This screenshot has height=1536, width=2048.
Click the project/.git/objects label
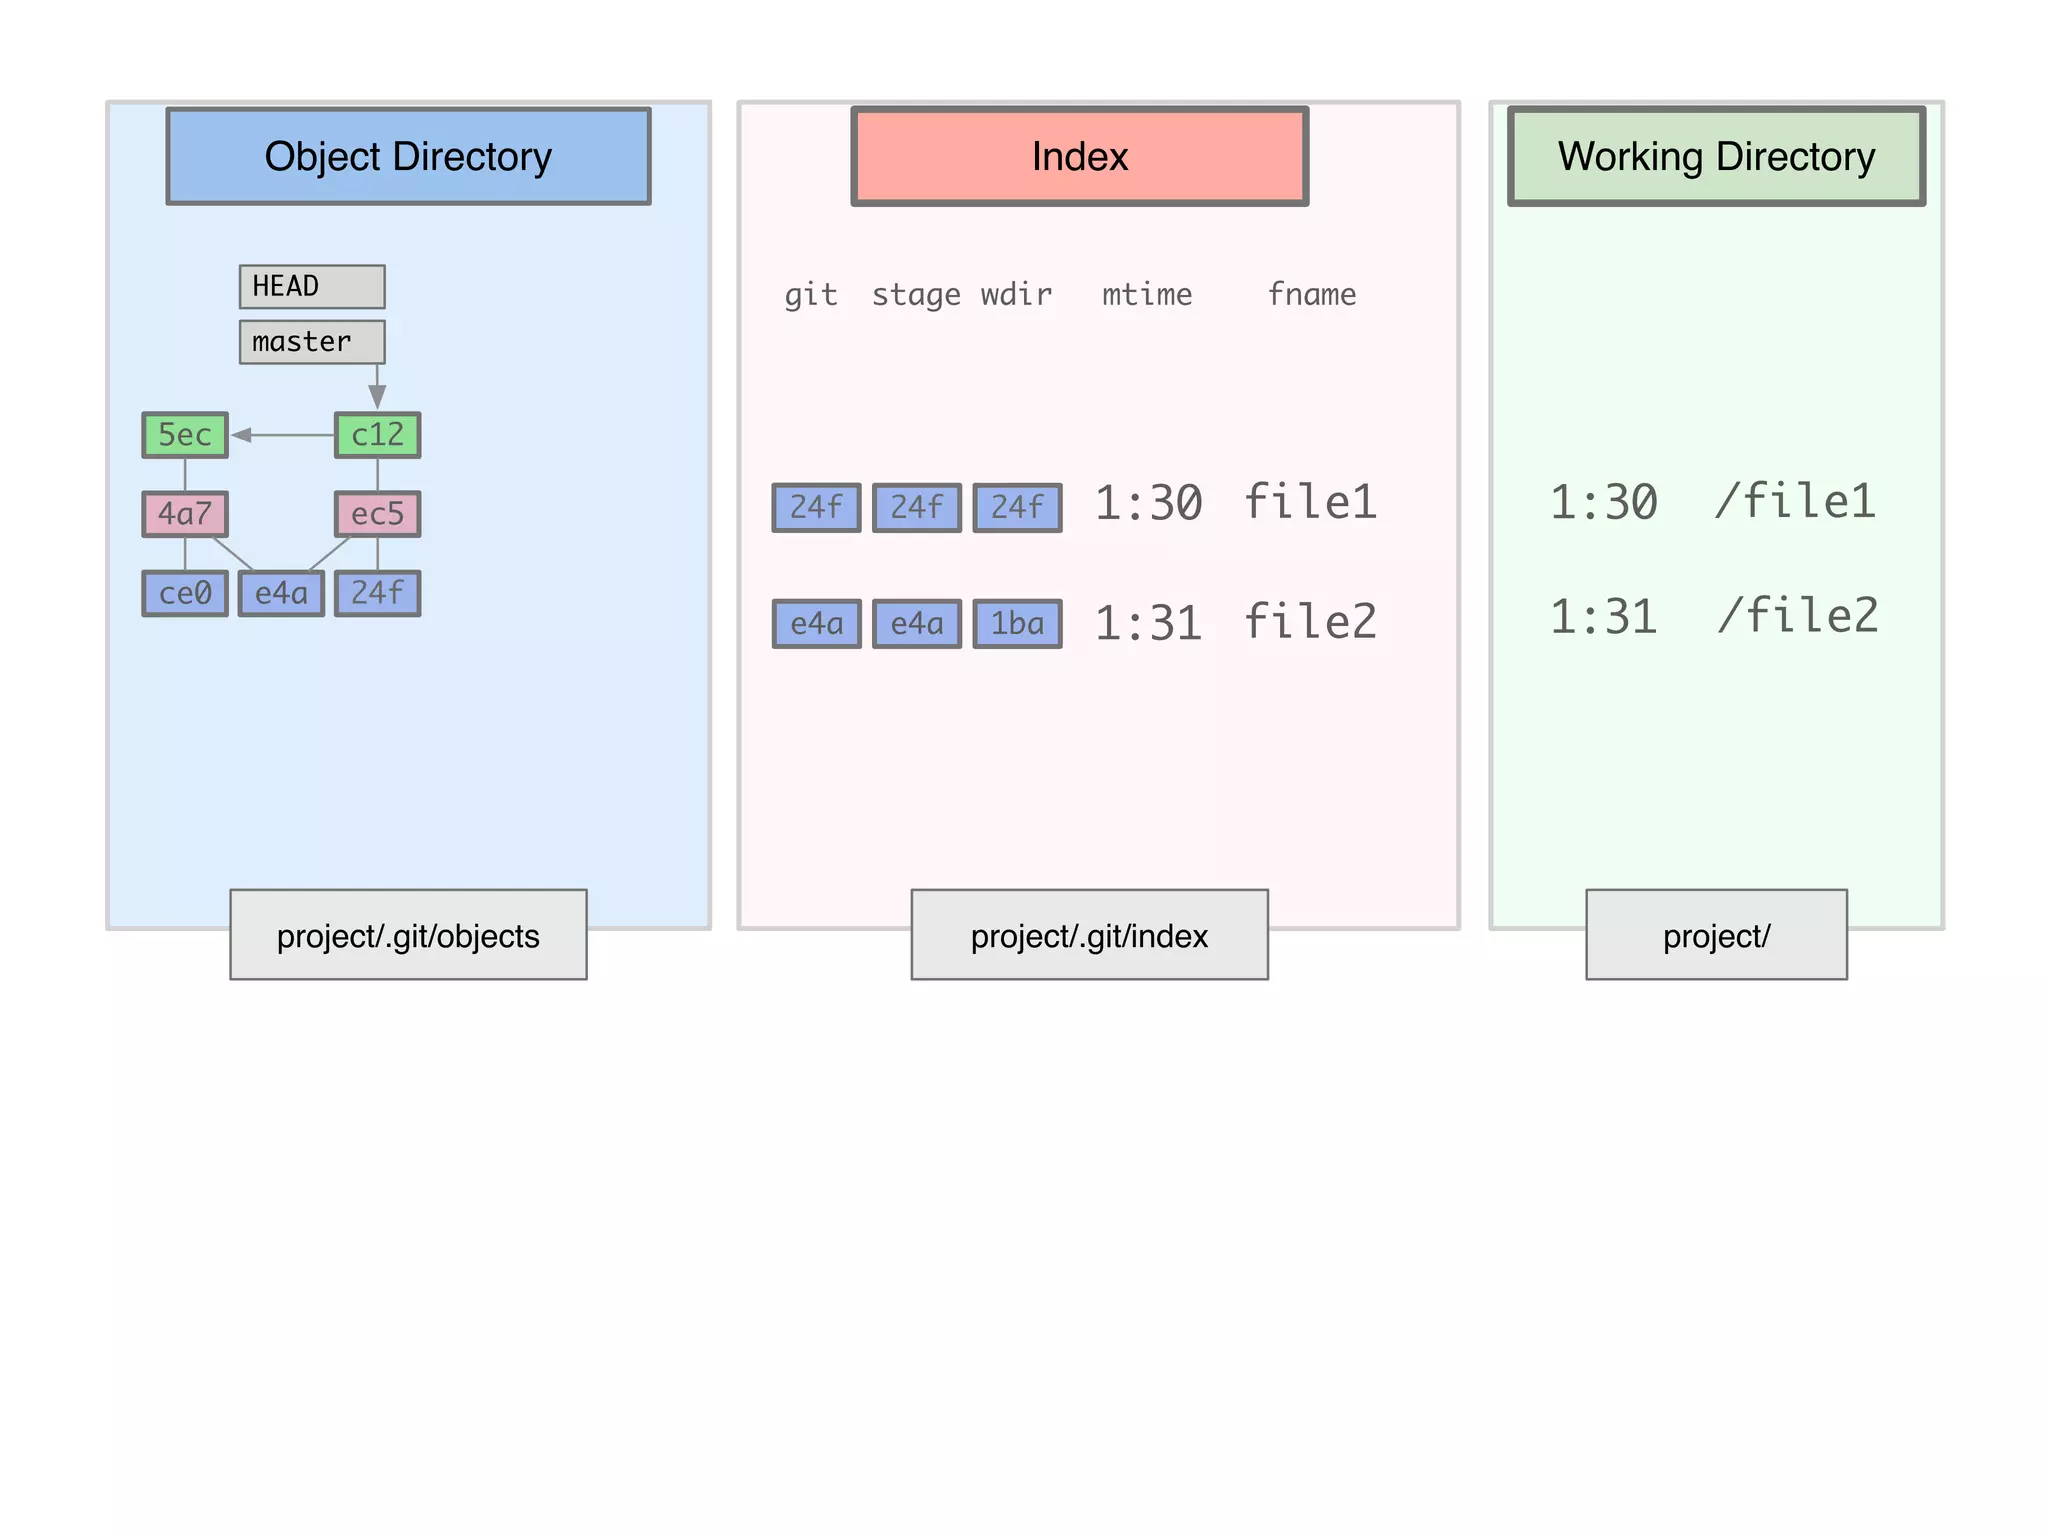(408, 935)
